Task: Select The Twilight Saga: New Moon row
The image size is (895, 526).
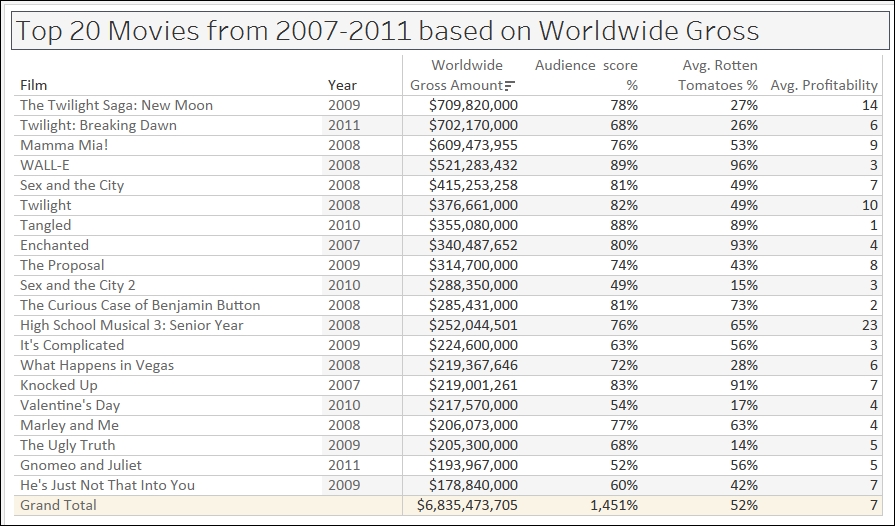Action: pyautogui.click(x=448, y=106)
